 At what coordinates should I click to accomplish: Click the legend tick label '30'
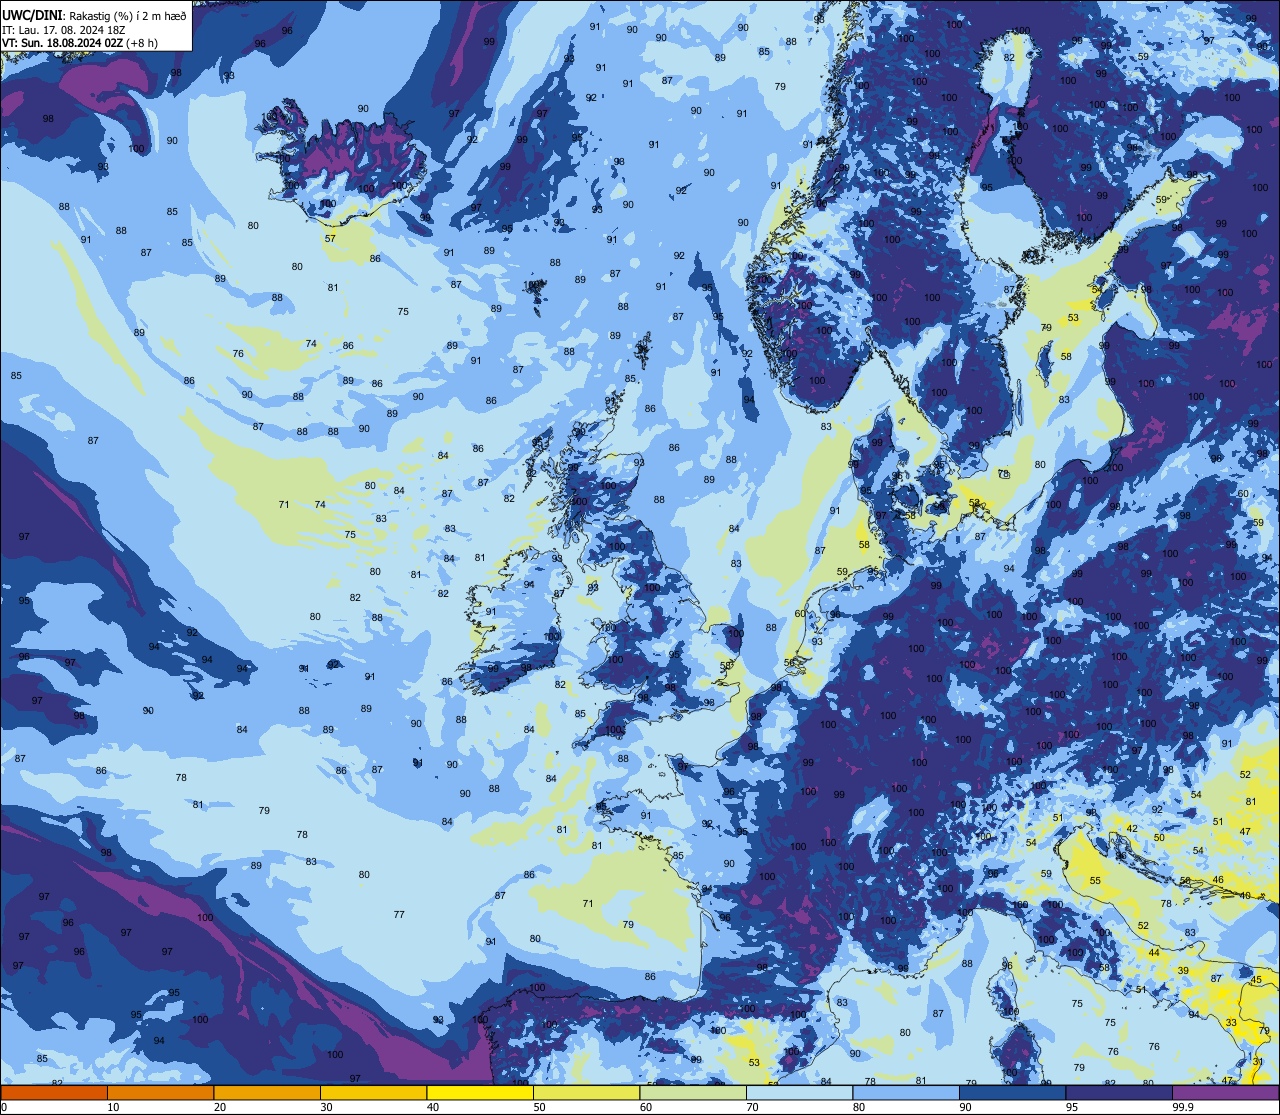[x=326, y=1107]
